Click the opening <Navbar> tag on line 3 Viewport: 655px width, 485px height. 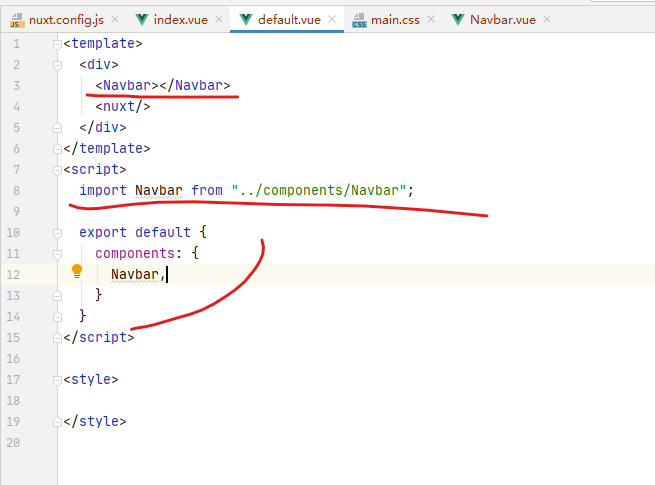[x=127, y=86]
